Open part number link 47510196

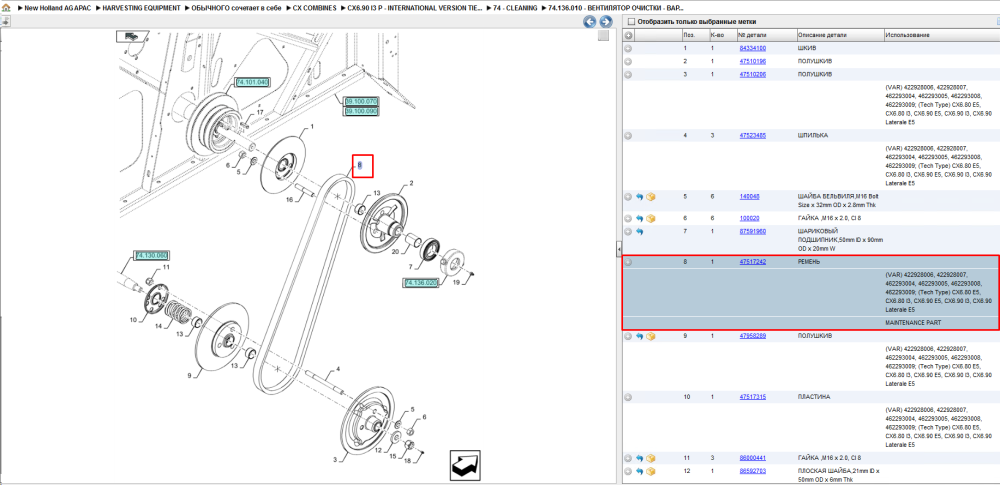tap(753, 61)
